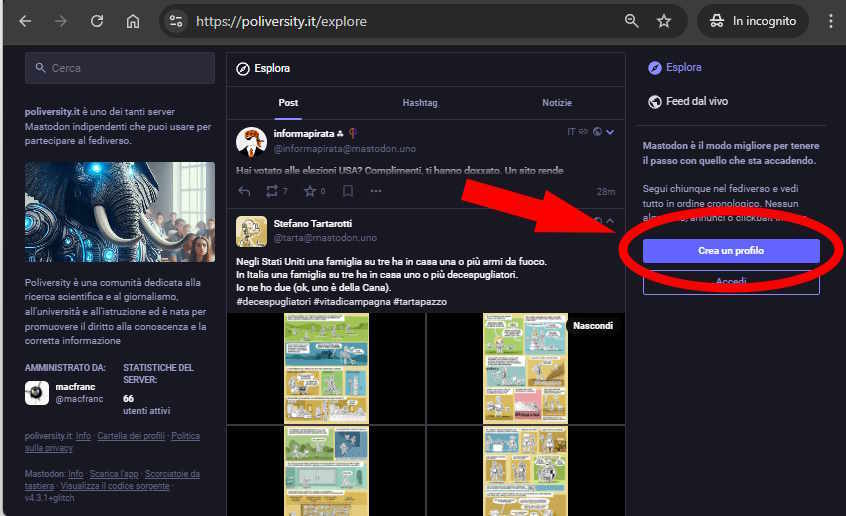The height and width of the screenshot is (516, 846).
Task: Expand informapirata's post with the chevron
Action: pos(610,132)
